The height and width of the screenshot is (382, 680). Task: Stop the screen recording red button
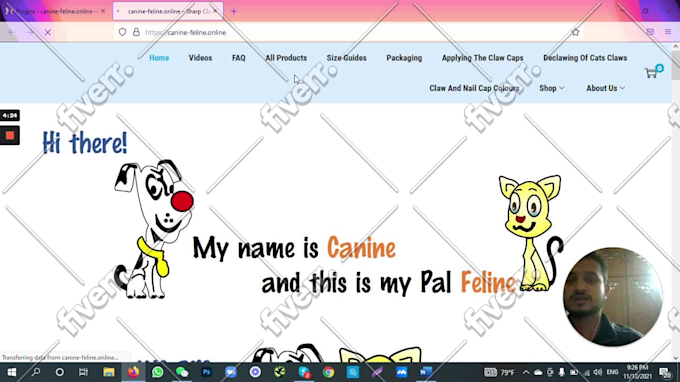[x=10, y=136]
